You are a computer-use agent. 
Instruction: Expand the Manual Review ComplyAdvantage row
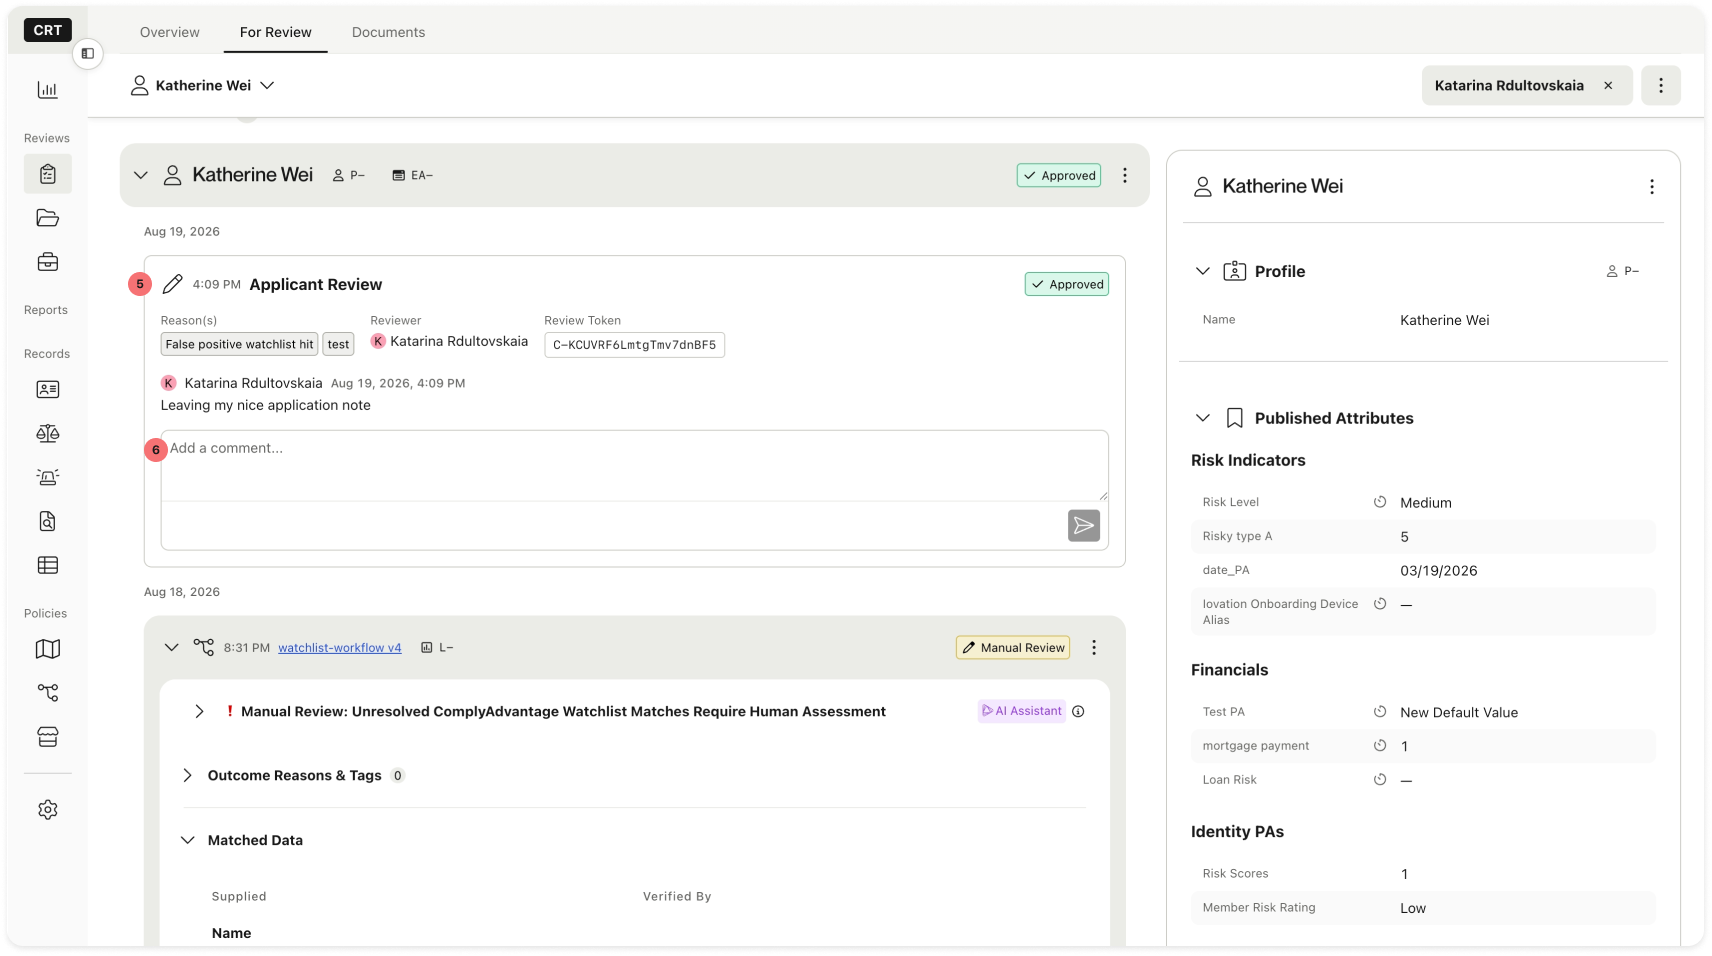point(199,712)
